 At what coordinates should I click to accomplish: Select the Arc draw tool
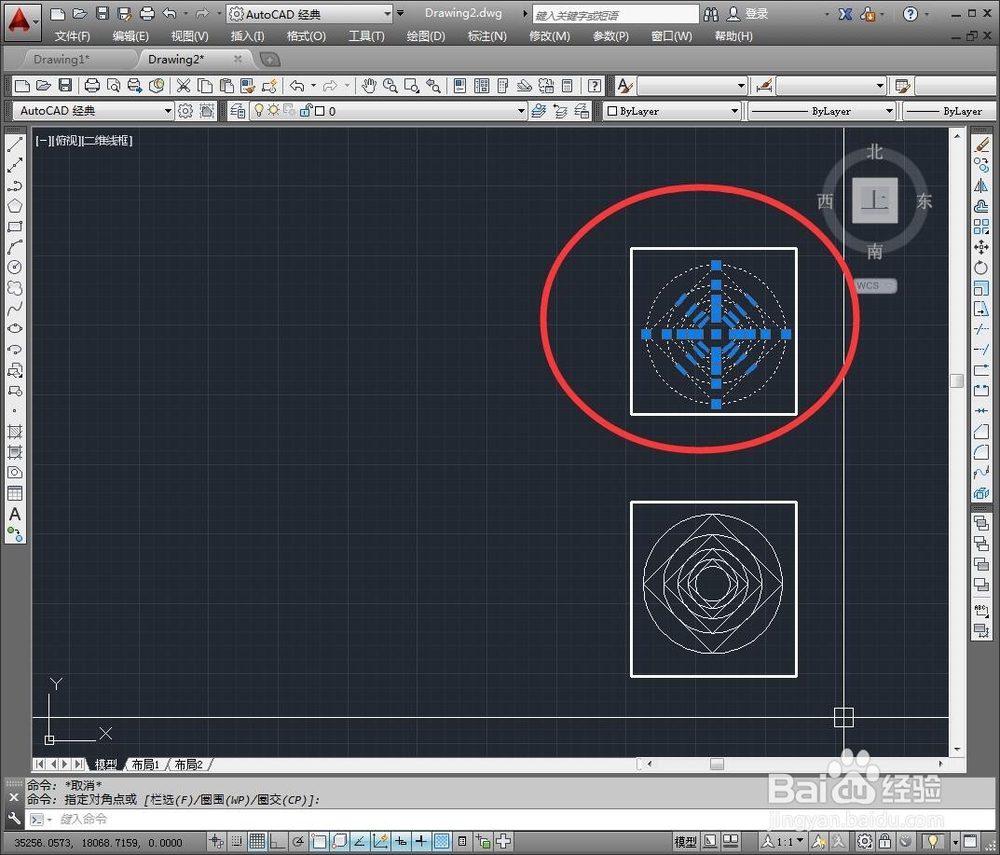pos(15,247)
